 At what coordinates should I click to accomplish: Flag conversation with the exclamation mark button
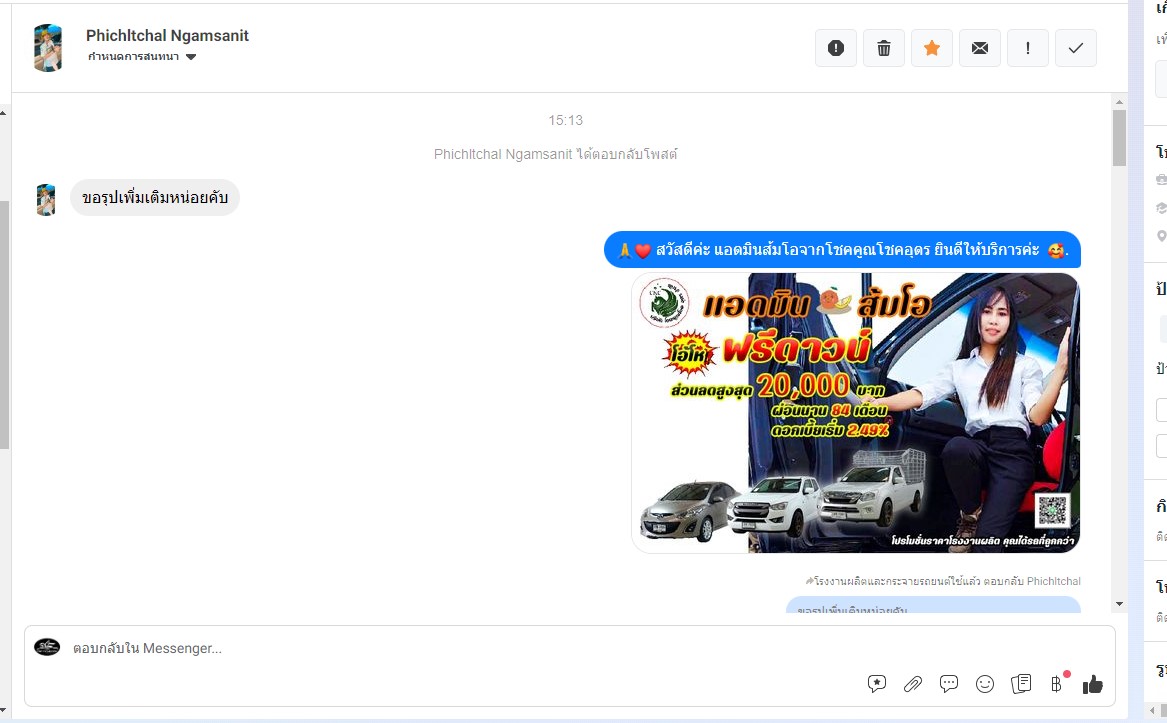[1028, 48]
